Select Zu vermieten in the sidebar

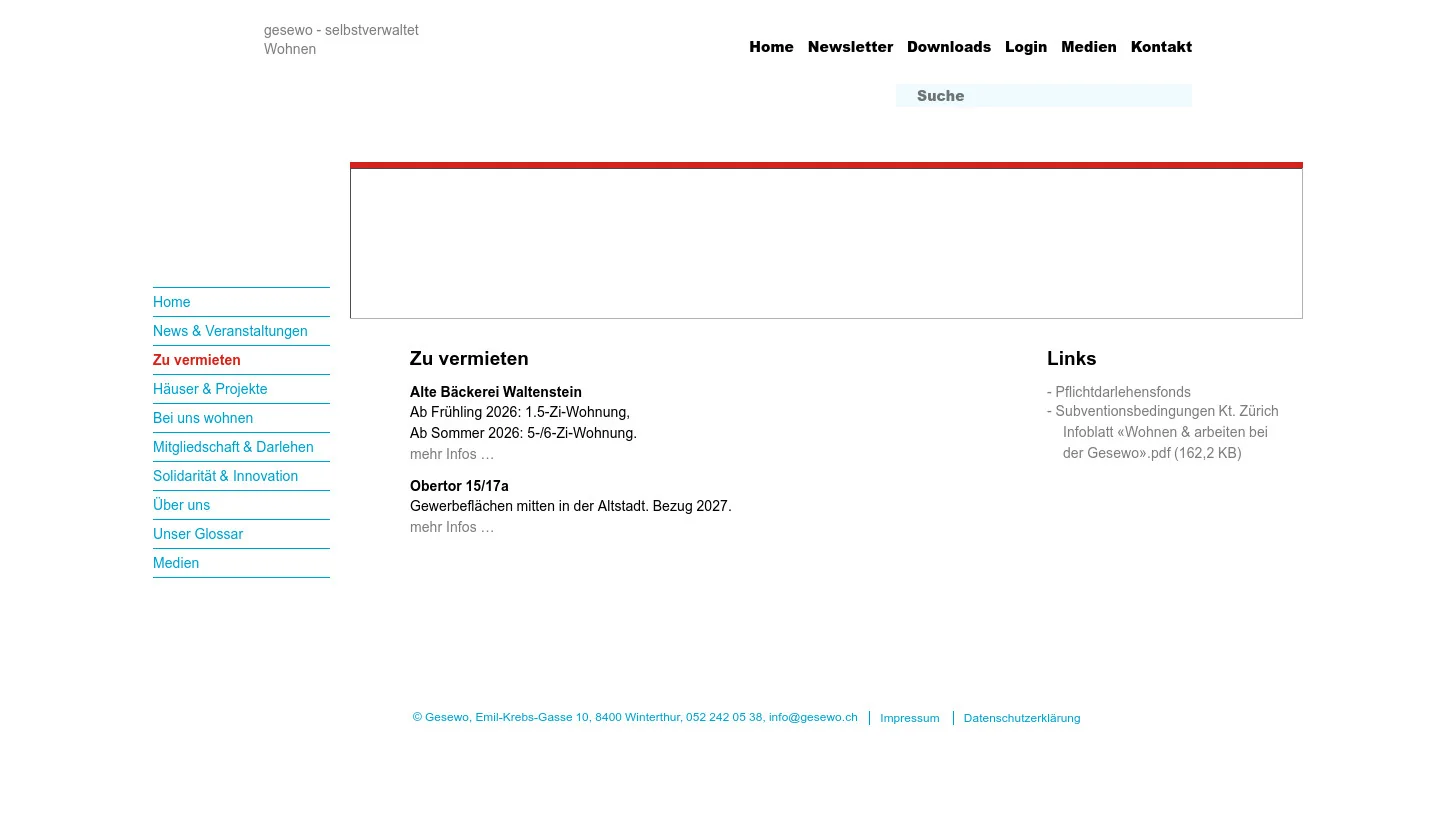(x=197, y=360)
